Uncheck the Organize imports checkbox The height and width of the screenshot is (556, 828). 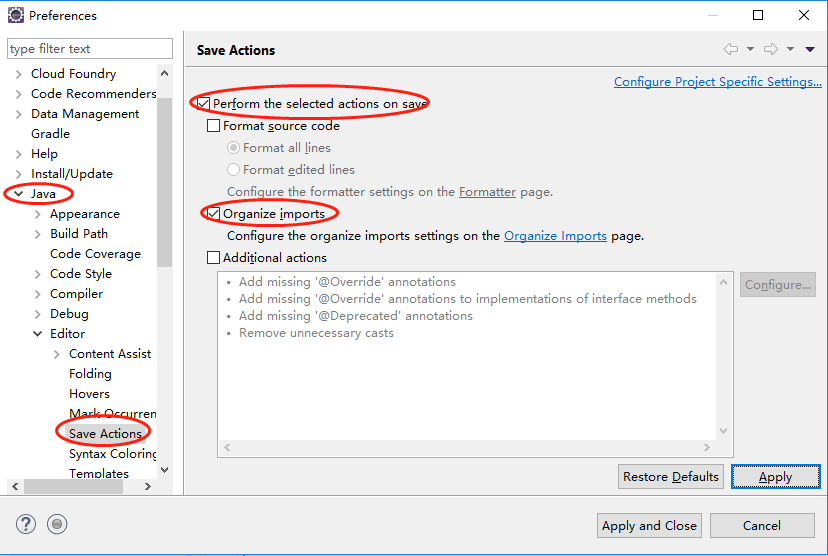coord(213,214)
